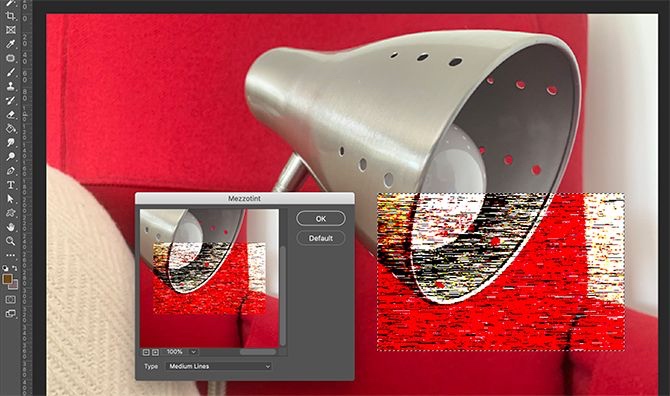The height and width of the screenshot is (396, 670).
Task: Click the preview's zoom-in plus button
Action: (x=155, y=352)
